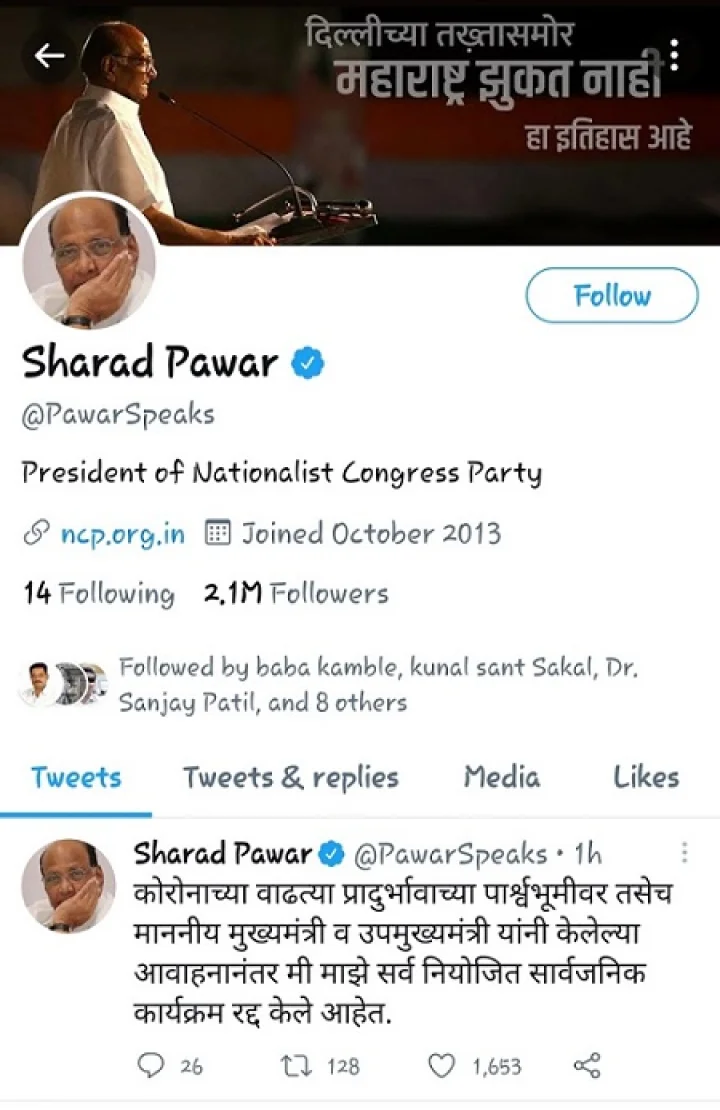Reply to the tweet with 26 comments

(x=150, y=1065)
